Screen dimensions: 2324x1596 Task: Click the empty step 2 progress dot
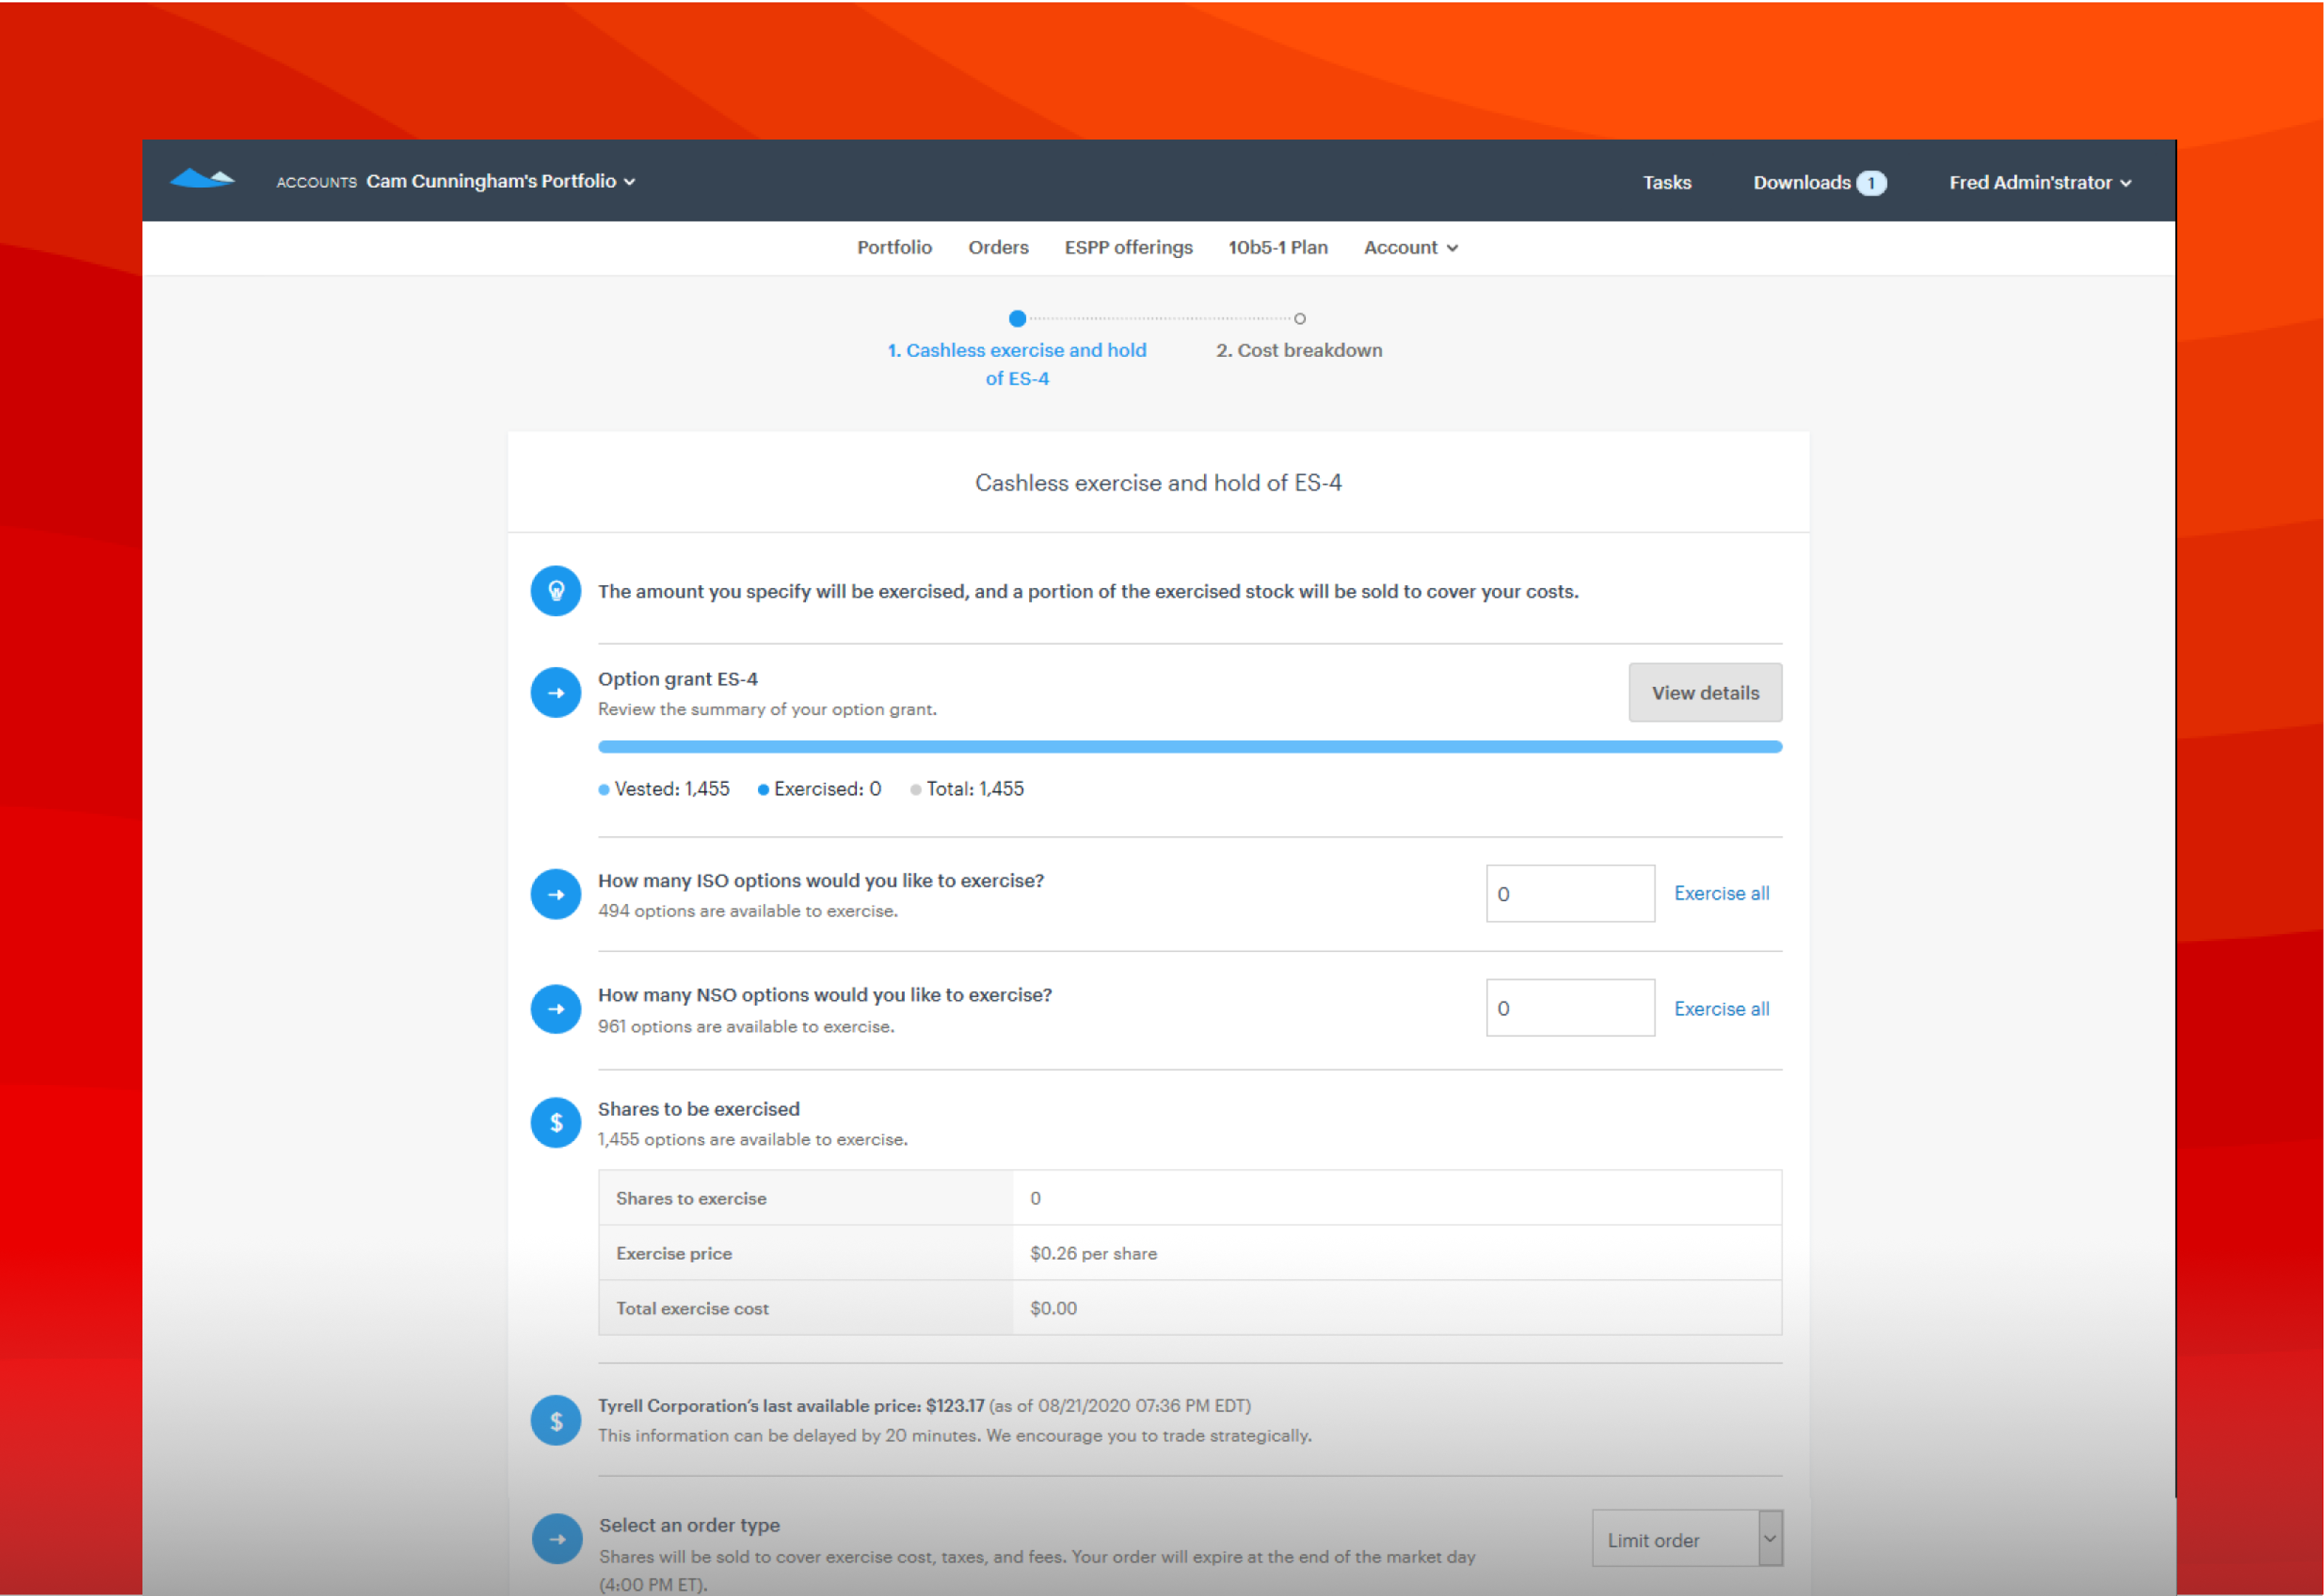pos(1299,318)
